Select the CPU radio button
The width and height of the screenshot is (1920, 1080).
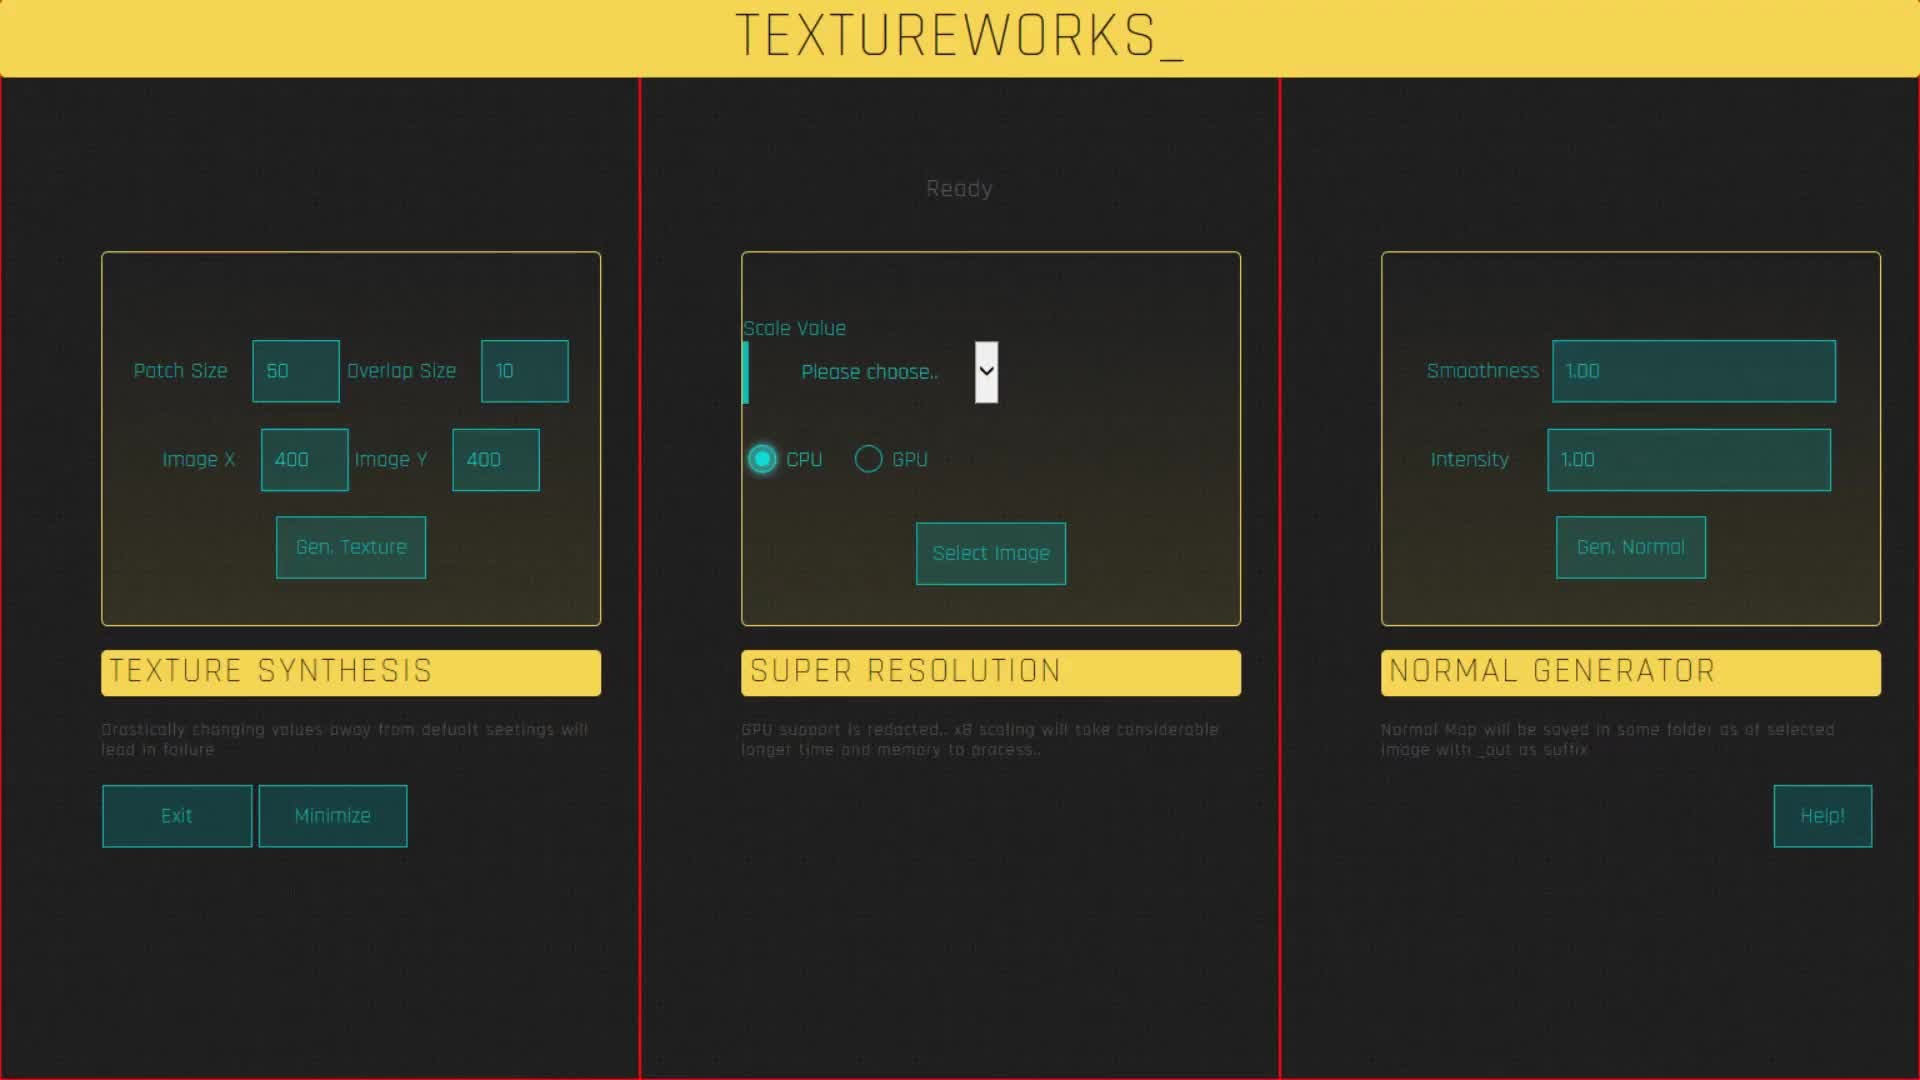click(x=762, y=459)
